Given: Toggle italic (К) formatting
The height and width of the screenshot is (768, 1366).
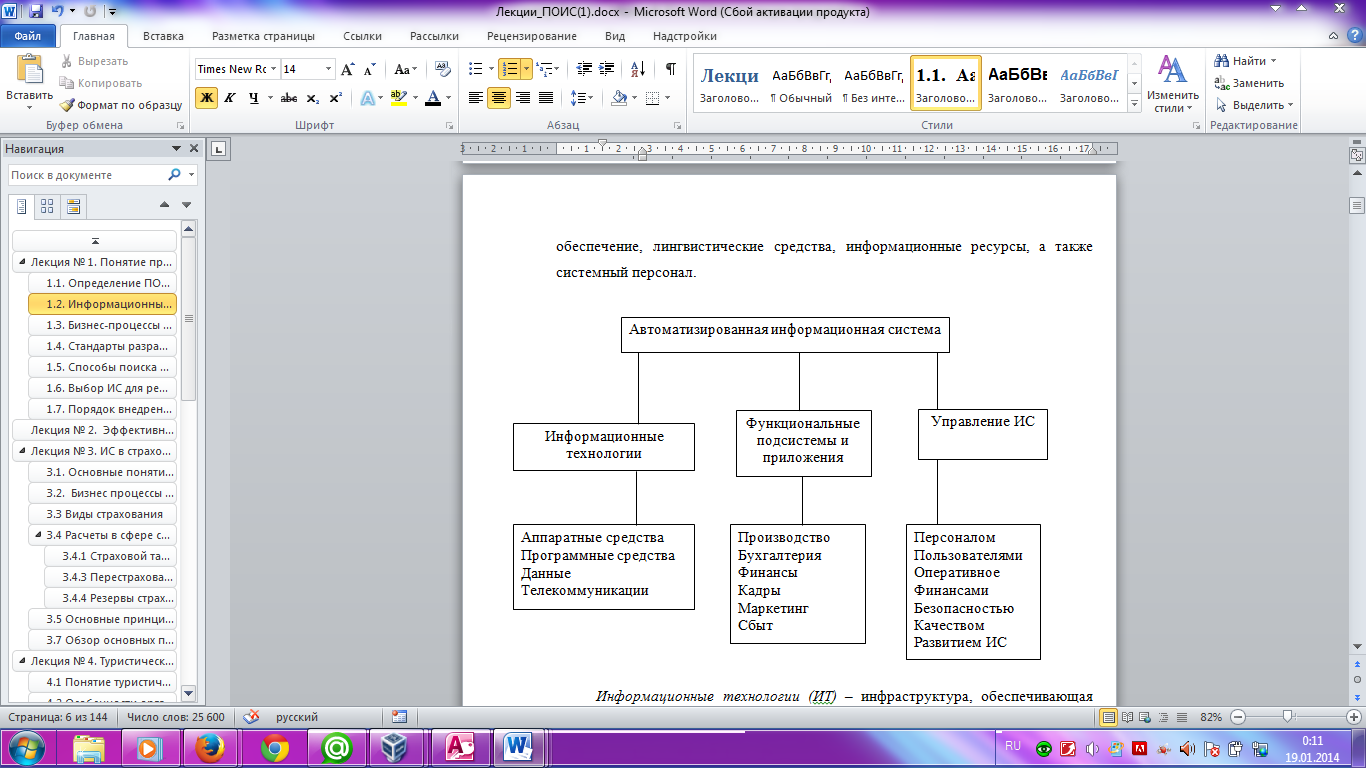Looking at the screenshot, I should pos(230,98).
